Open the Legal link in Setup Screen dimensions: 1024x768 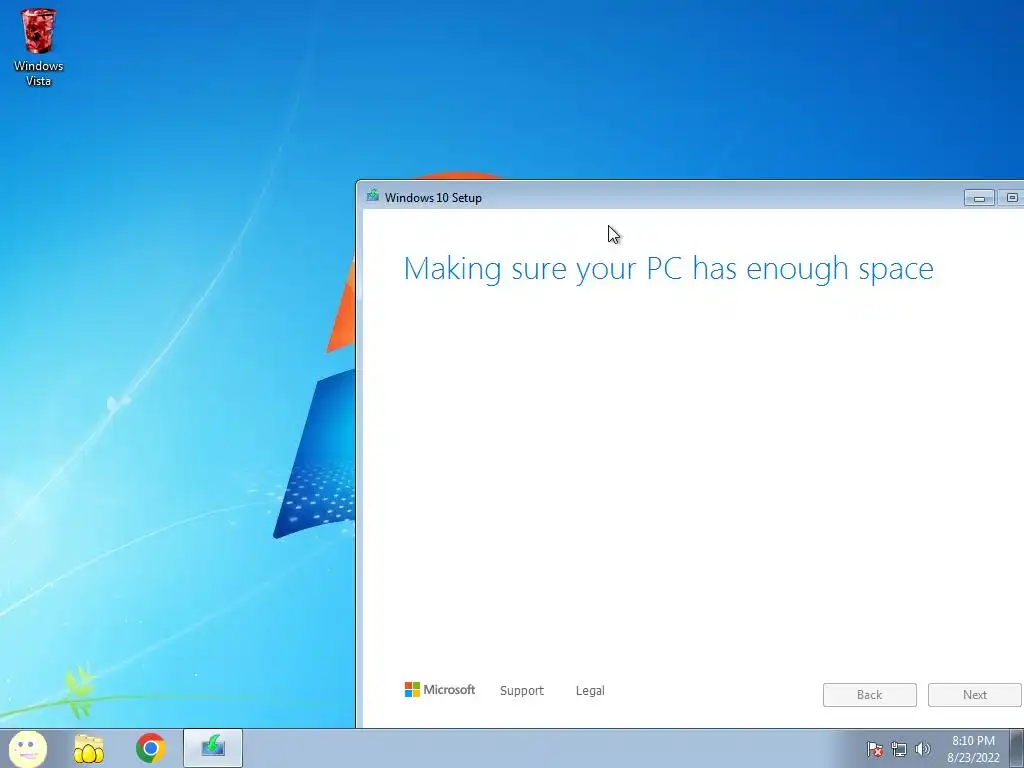tap(590, 691)
